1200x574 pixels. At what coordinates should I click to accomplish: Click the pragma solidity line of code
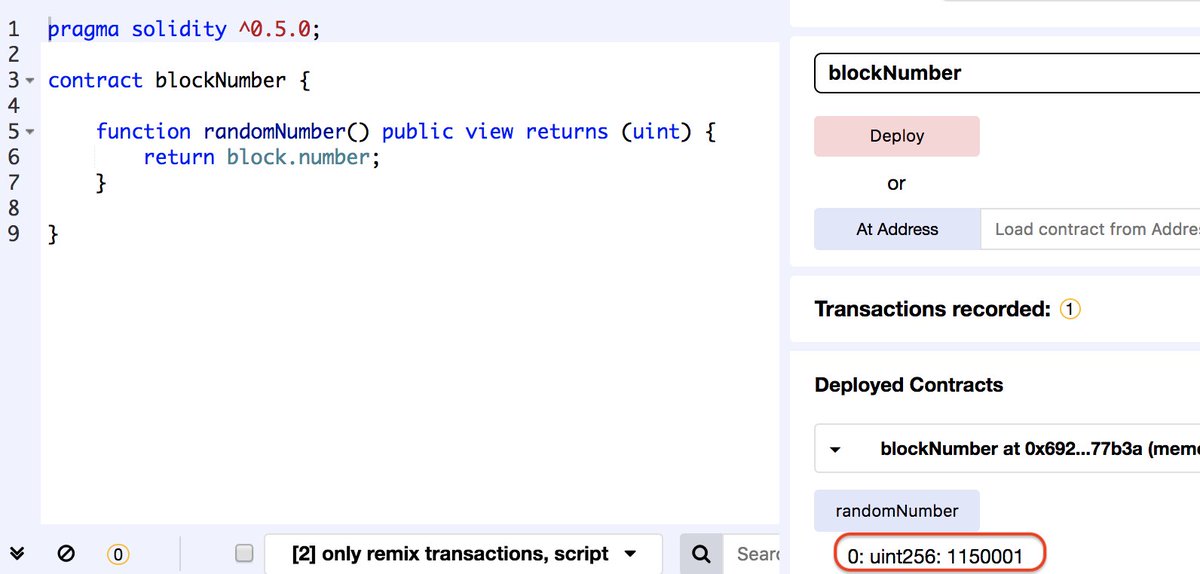tap(185, 29)
